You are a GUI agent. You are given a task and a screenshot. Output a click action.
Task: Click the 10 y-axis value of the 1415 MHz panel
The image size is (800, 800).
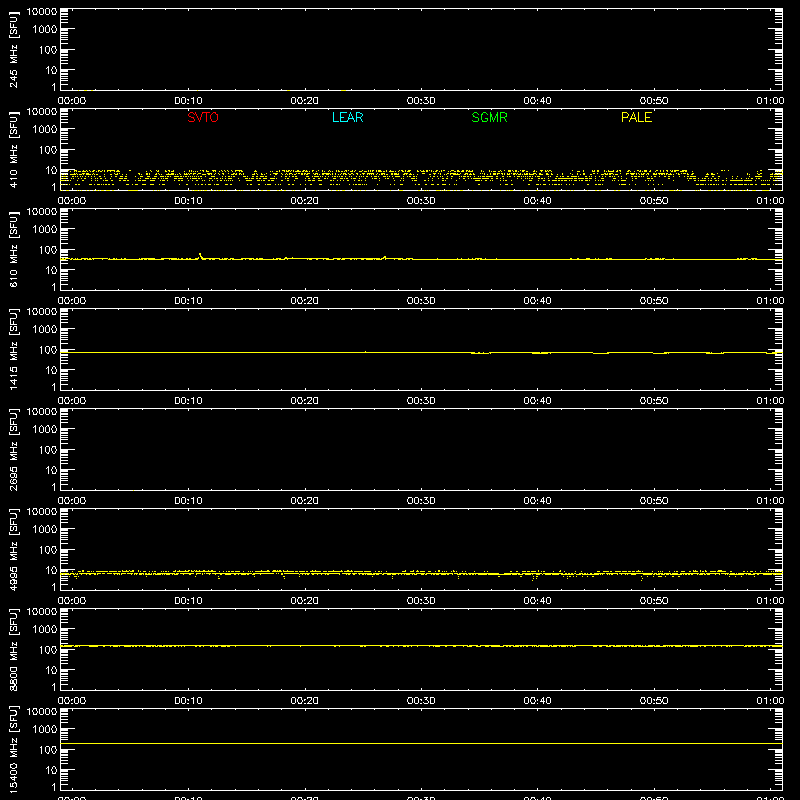click(51, 370)
